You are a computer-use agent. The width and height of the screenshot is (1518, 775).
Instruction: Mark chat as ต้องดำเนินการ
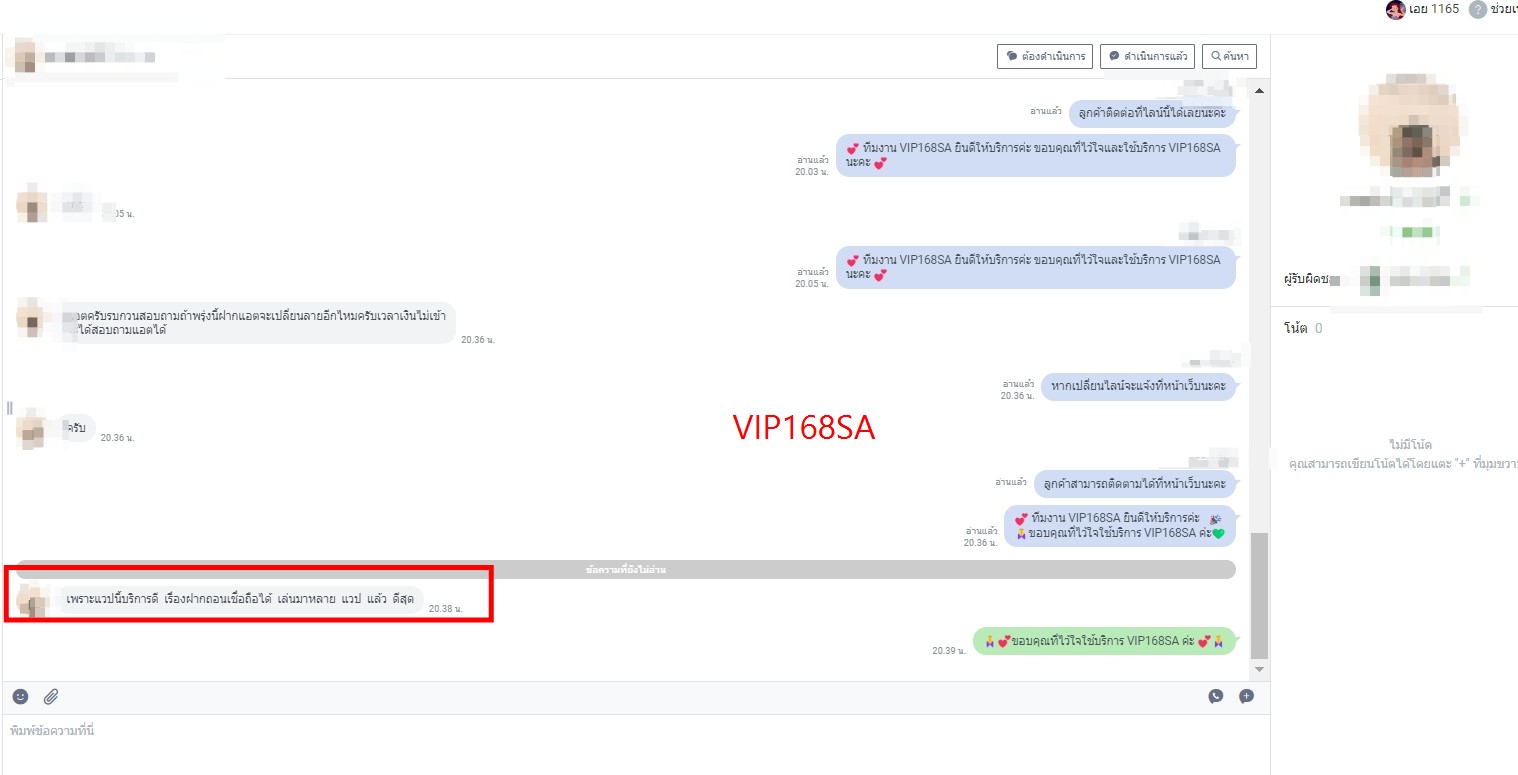[x=1045, y=56]
